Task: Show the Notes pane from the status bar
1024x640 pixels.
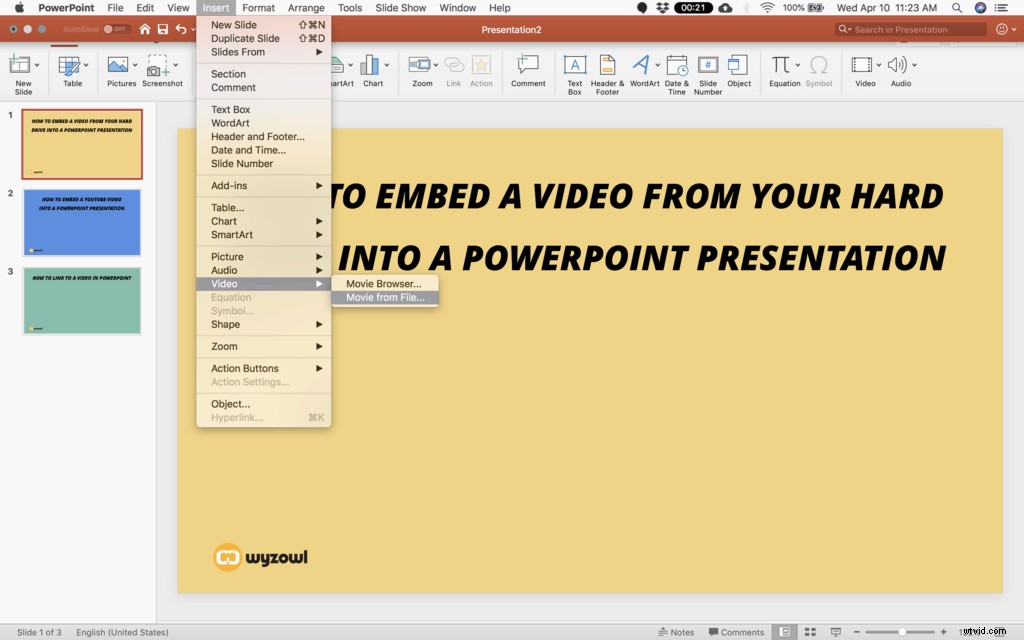Action: (677, 632)
